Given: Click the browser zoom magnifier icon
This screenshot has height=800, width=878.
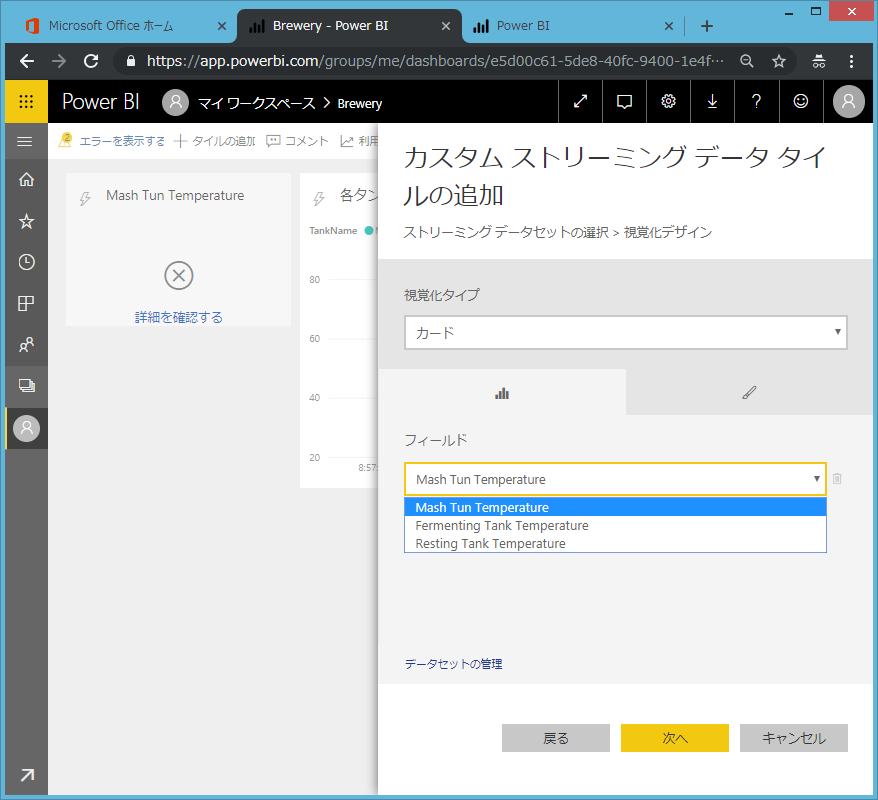Looking at the screenshot, I should [x=746, y=61].
